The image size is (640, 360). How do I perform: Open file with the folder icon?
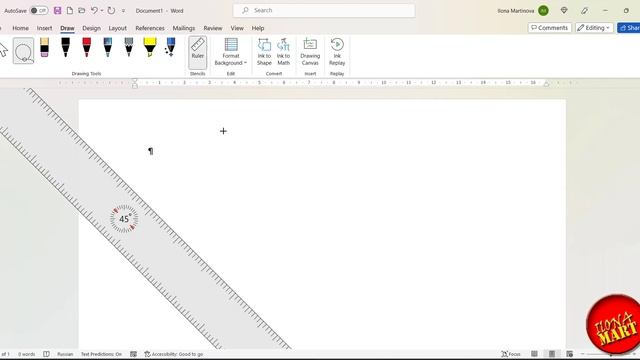pyautogui.click(x=82, y=11)
